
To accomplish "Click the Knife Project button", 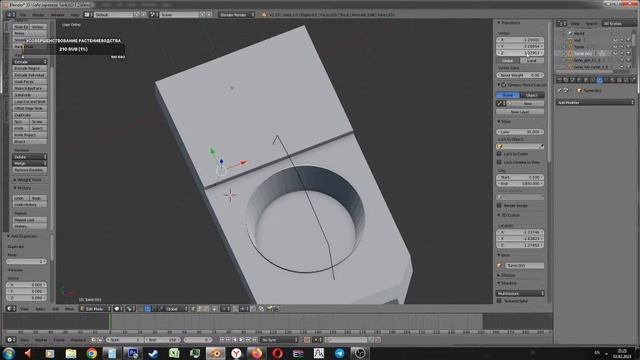I will 30,135.
